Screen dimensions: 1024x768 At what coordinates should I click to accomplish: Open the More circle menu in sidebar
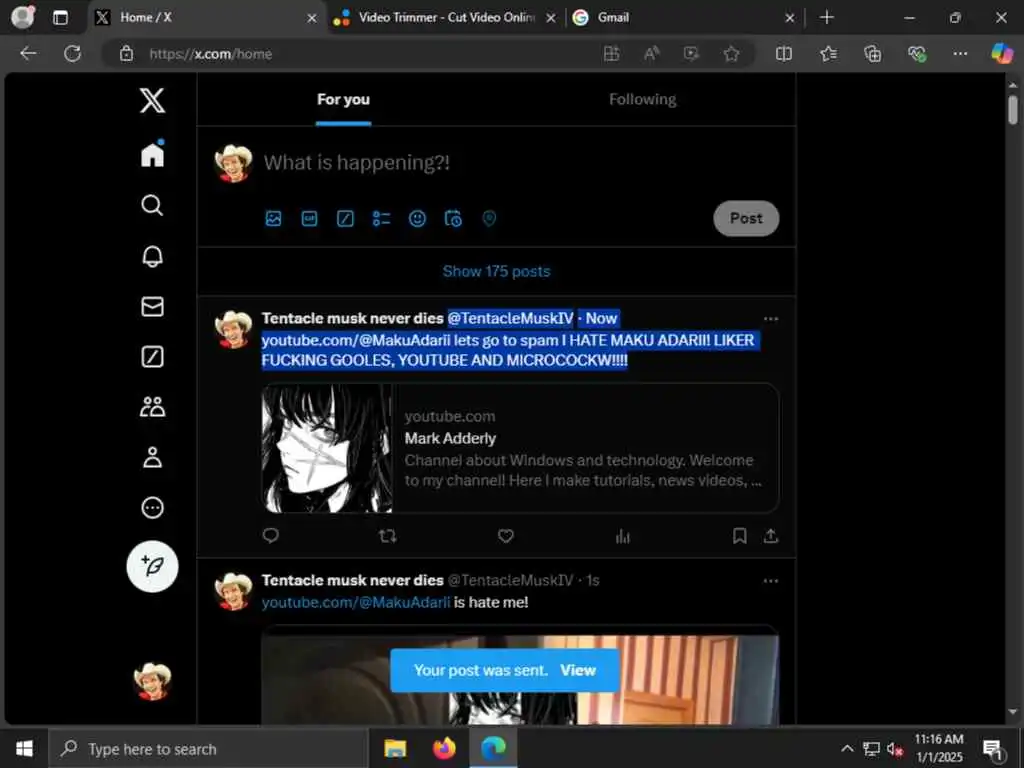pyautogui.click(x=152, y=507)
